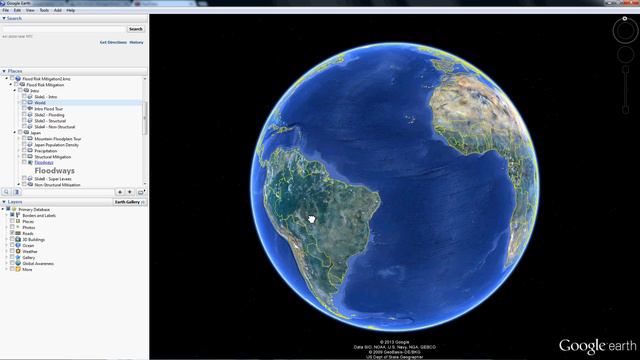Click the Search button

click(136, 29)
